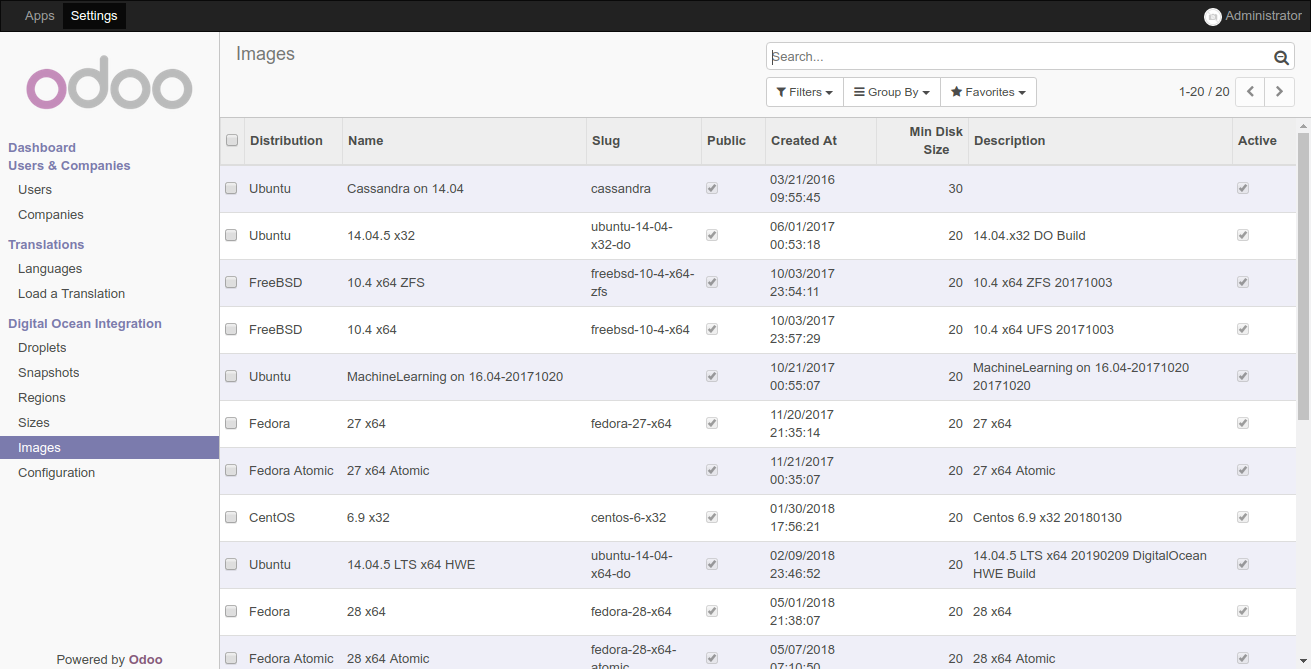1311x669 pixels.
Task: Select the 10.4 x64 ZFS row checkbox
Action: [x=231, y=282]
